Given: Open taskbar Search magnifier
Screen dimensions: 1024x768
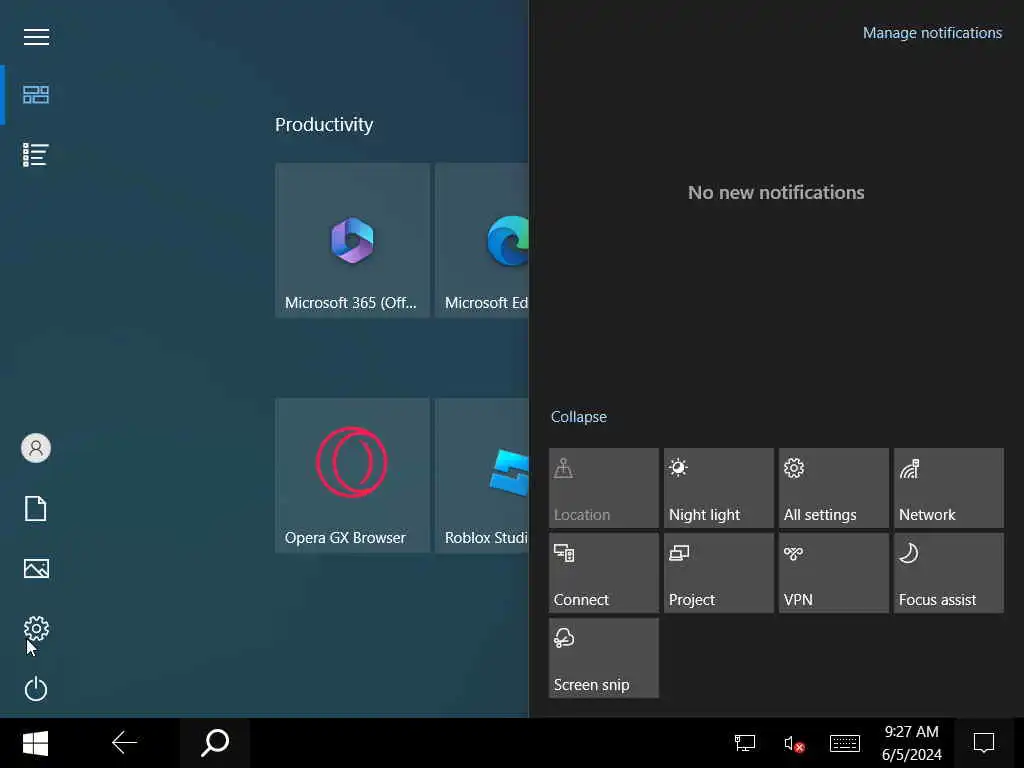Looking at the screenshot, I should (215, 743).
